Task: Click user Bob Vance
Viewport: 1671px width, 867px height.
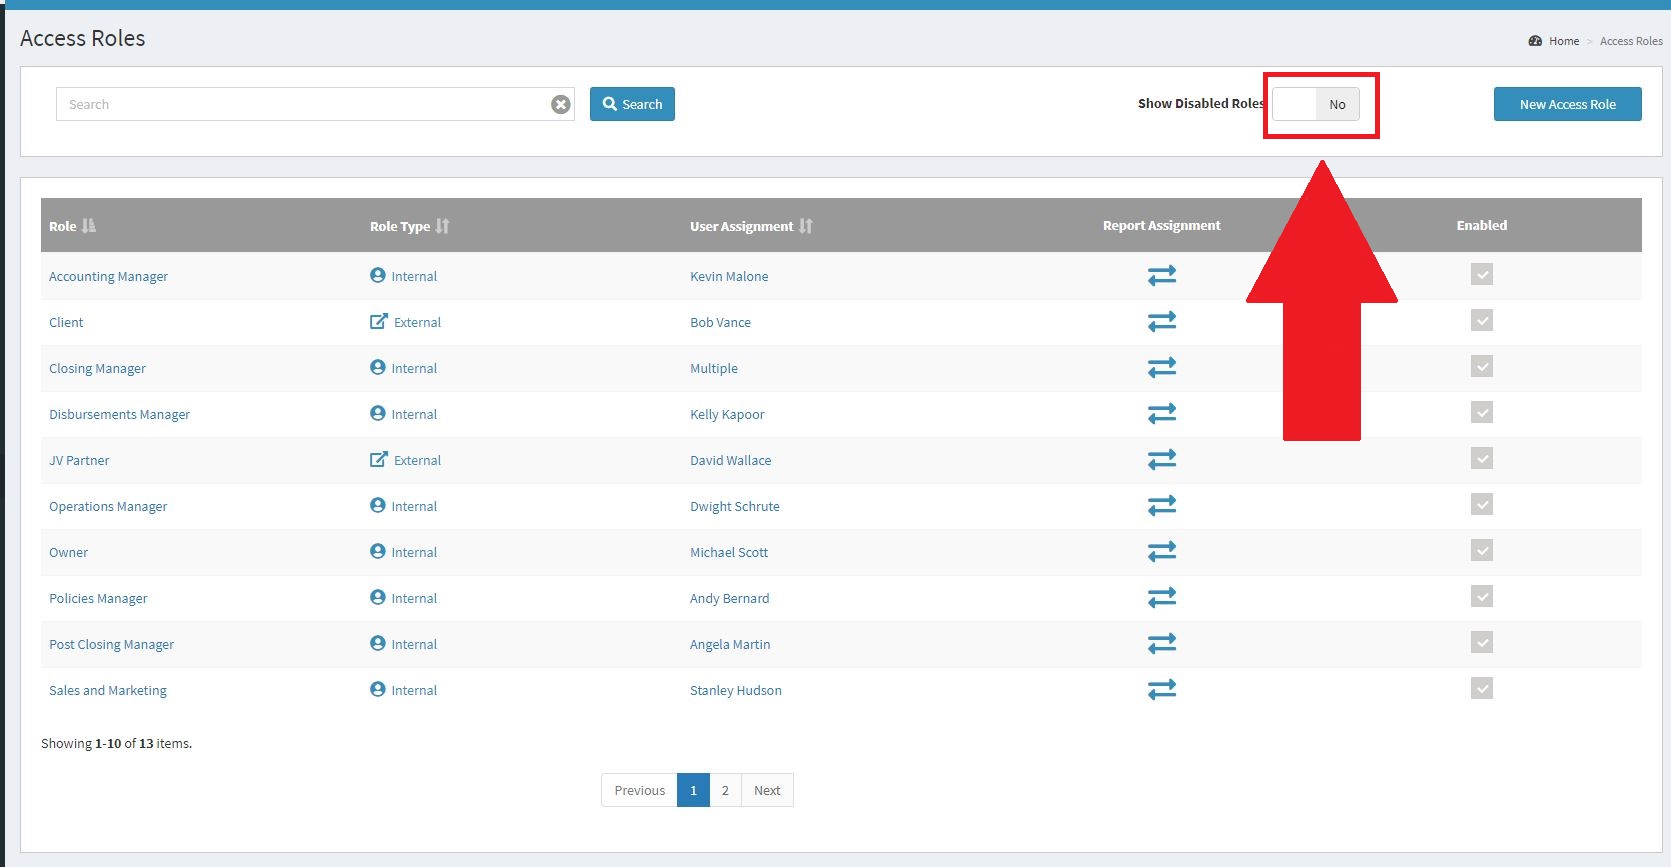Action: tap(720, 322)
